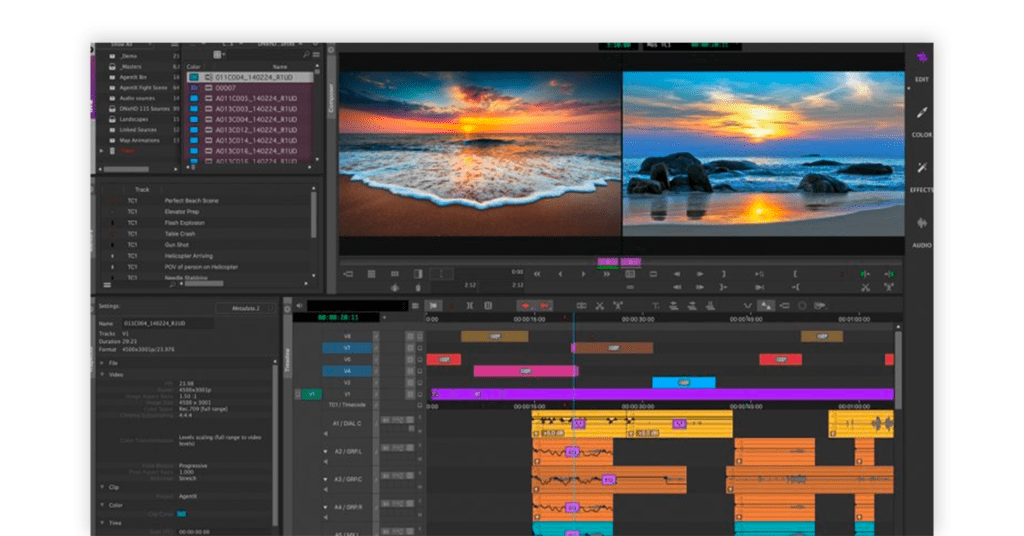This screenshot has width=1024, height=536.
Task: Toggle the green V1 source track patch
Action: [x=312, y=394]
